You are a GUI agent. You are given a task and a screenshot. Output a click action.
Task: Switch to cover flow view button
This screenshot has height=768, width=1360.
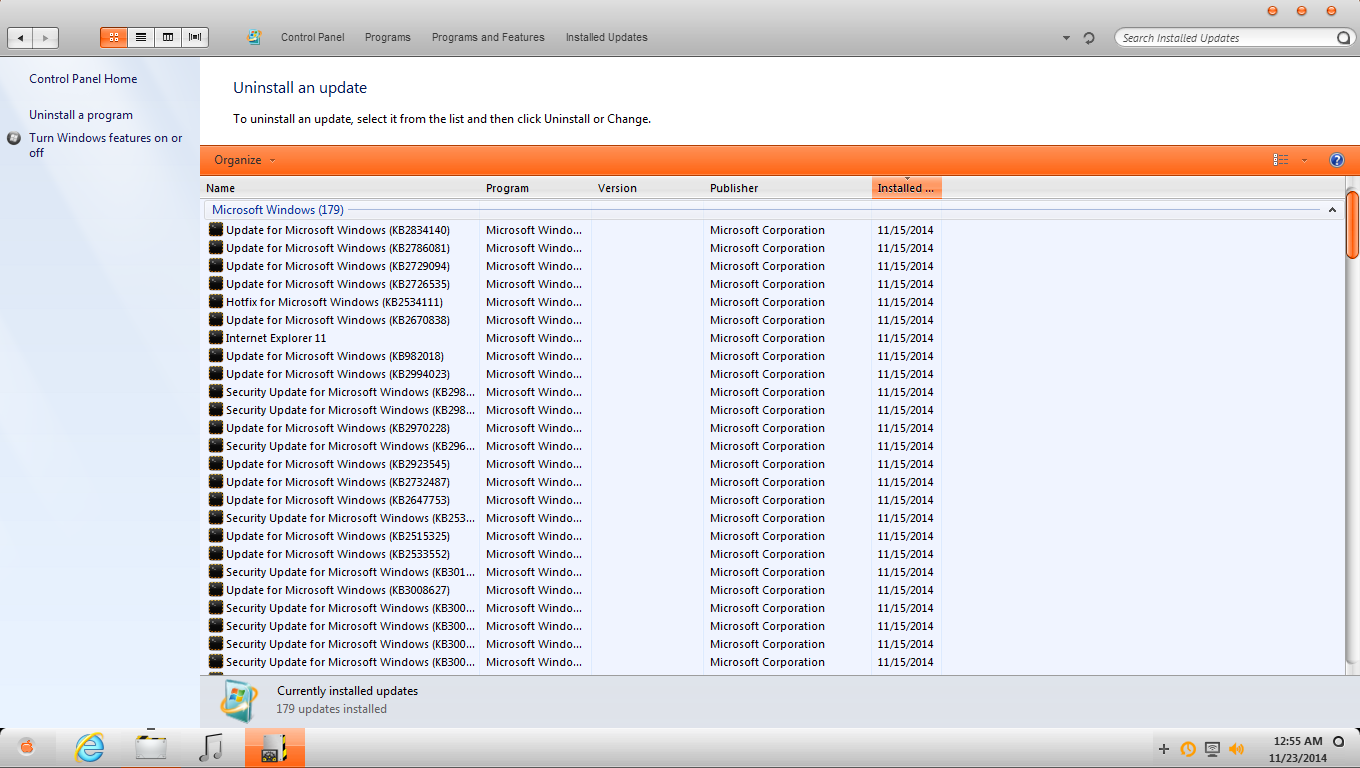click(195, 37)
